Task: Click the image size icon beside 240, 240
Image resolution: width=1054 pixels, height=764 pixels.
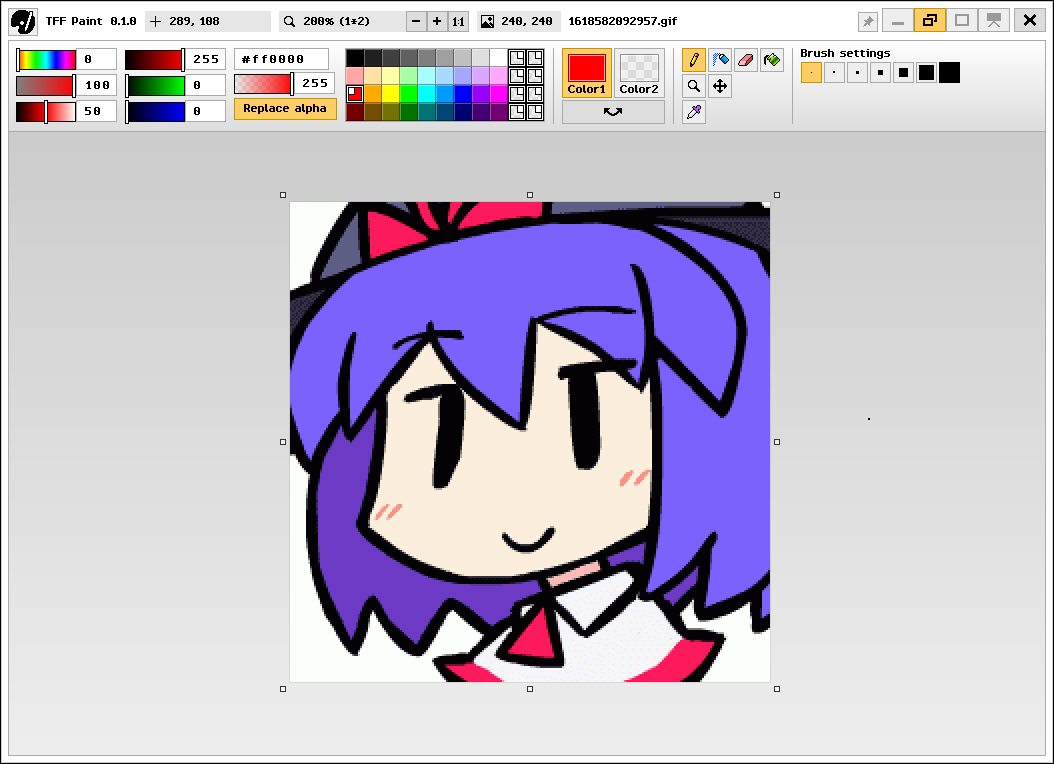Action: 487,22
